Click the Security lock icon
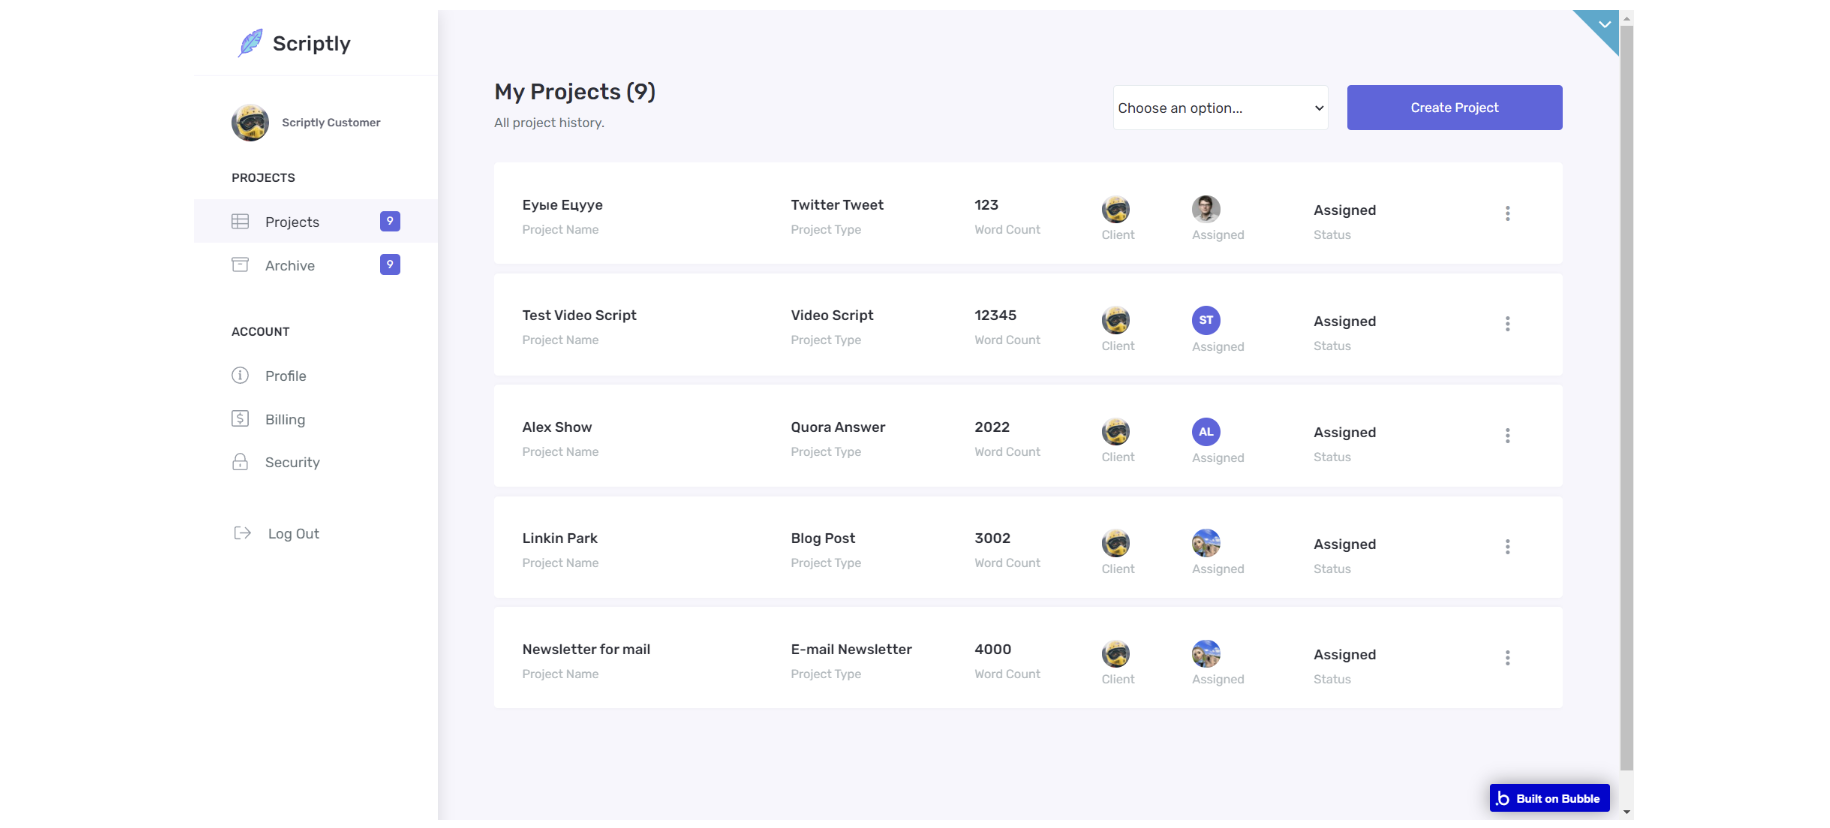 240,462
